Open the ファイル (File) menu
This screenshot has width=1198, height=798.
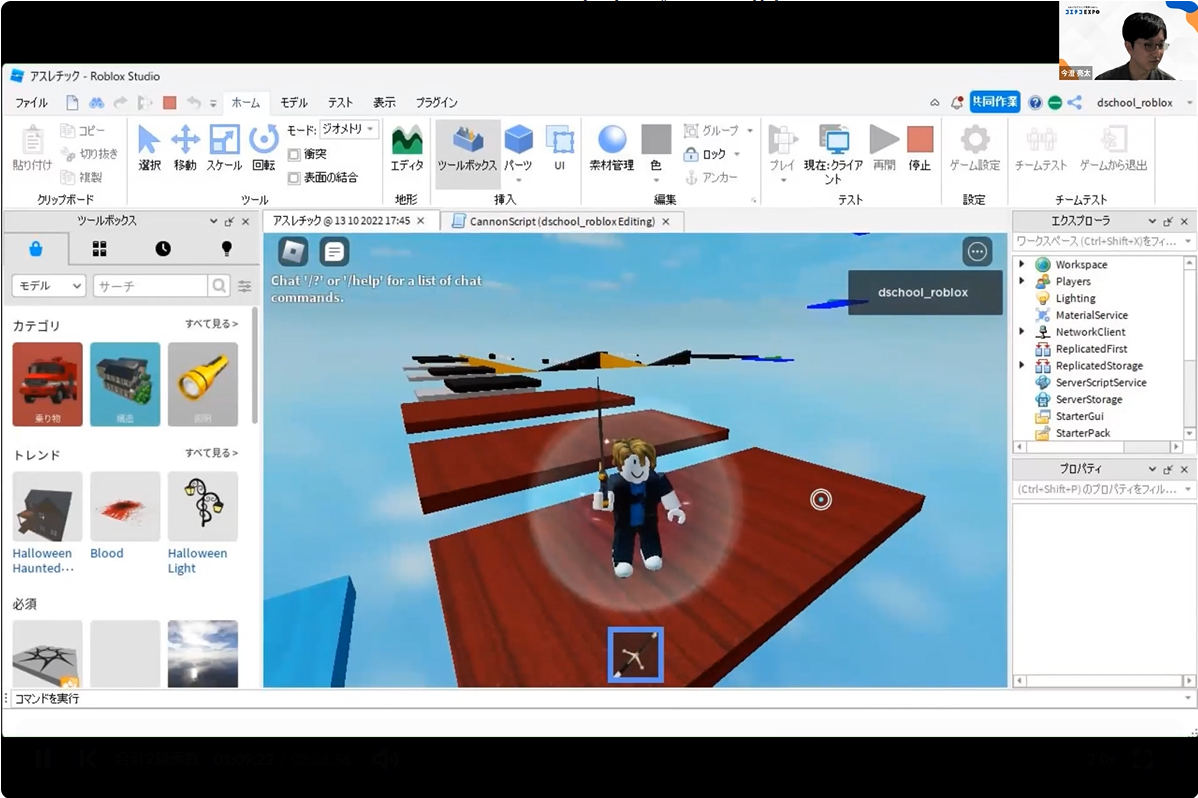(31, 102)
